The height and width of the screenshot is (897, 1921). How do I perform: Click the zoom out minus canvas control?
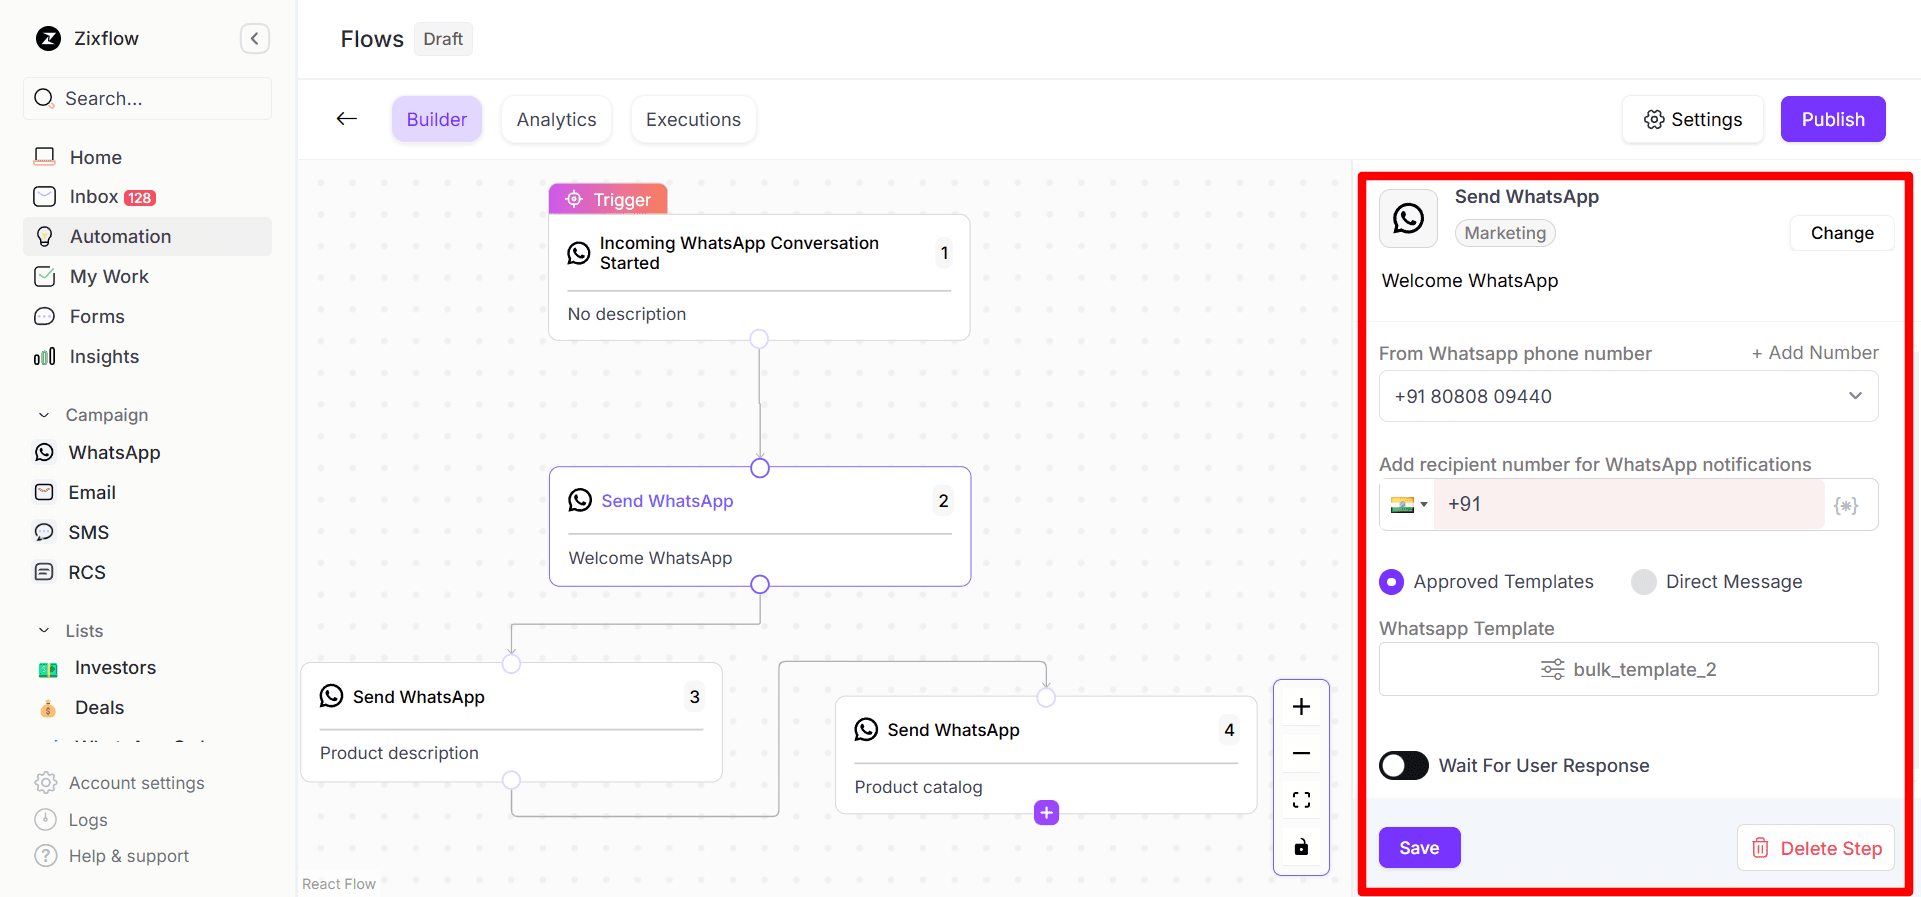[1301, 753]
